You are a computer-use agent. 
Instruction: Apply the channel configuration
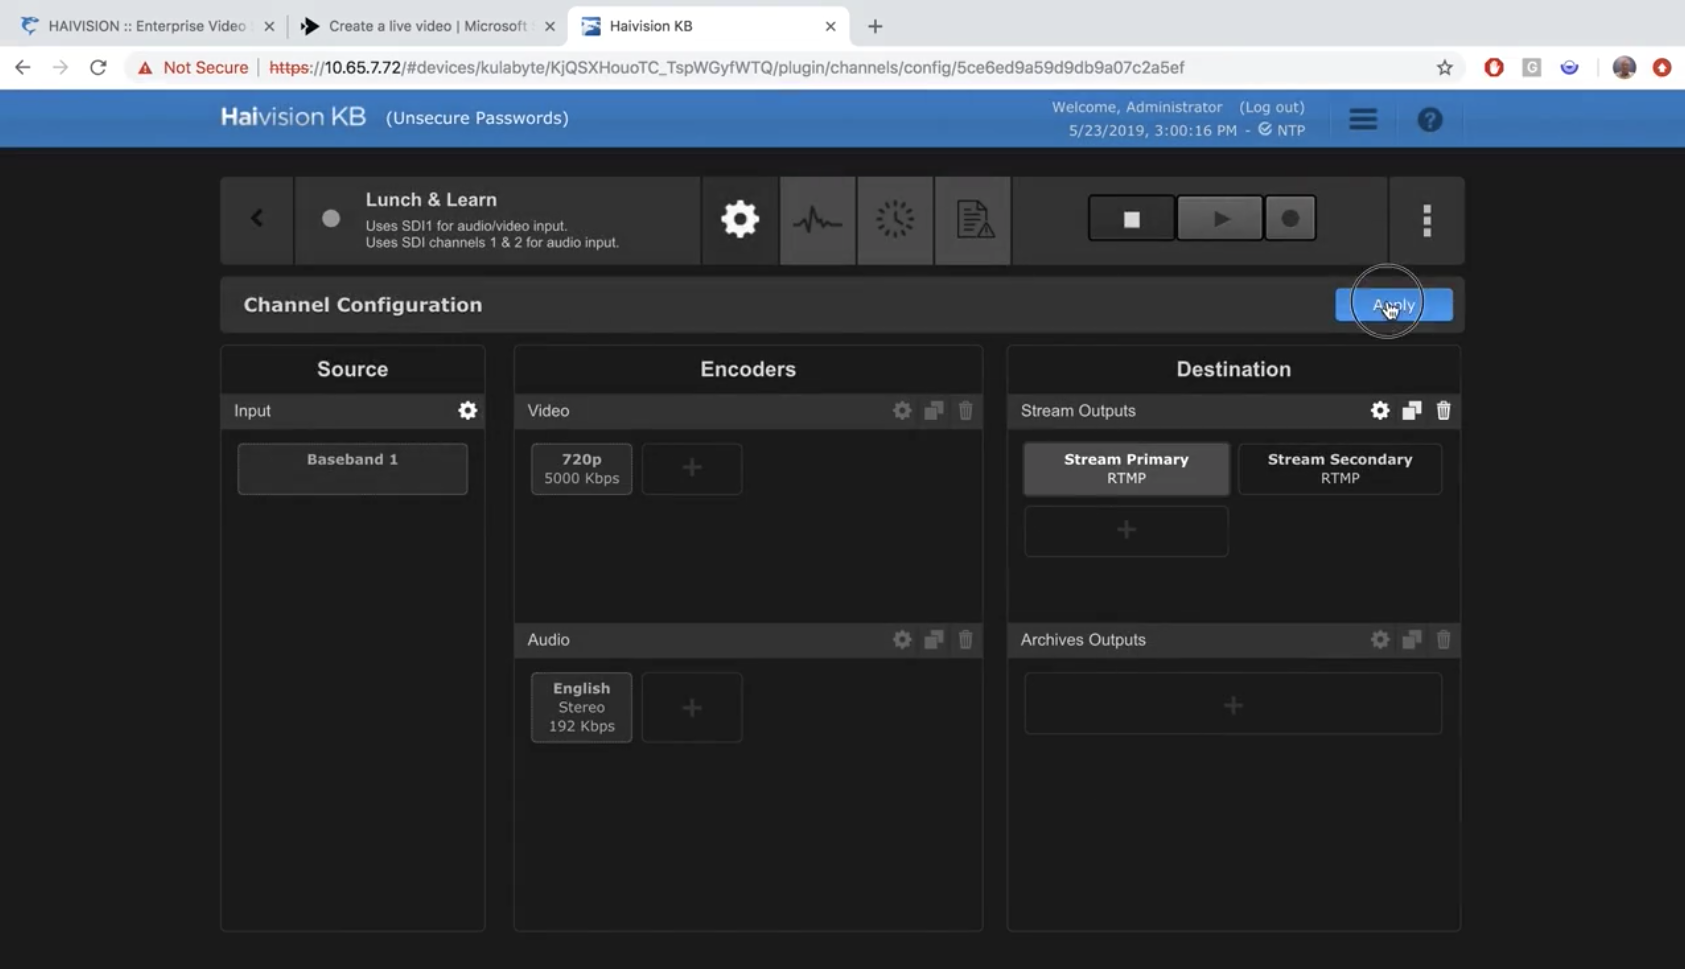click(1394, 305)
